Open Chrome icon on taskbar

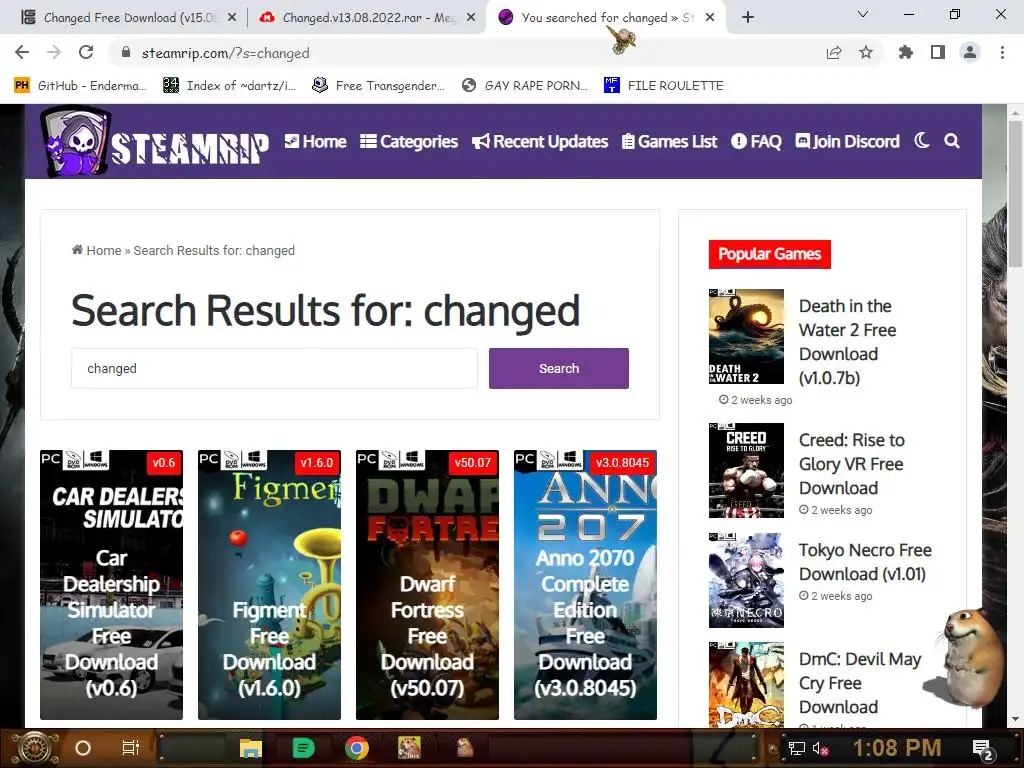pos(357,748)
